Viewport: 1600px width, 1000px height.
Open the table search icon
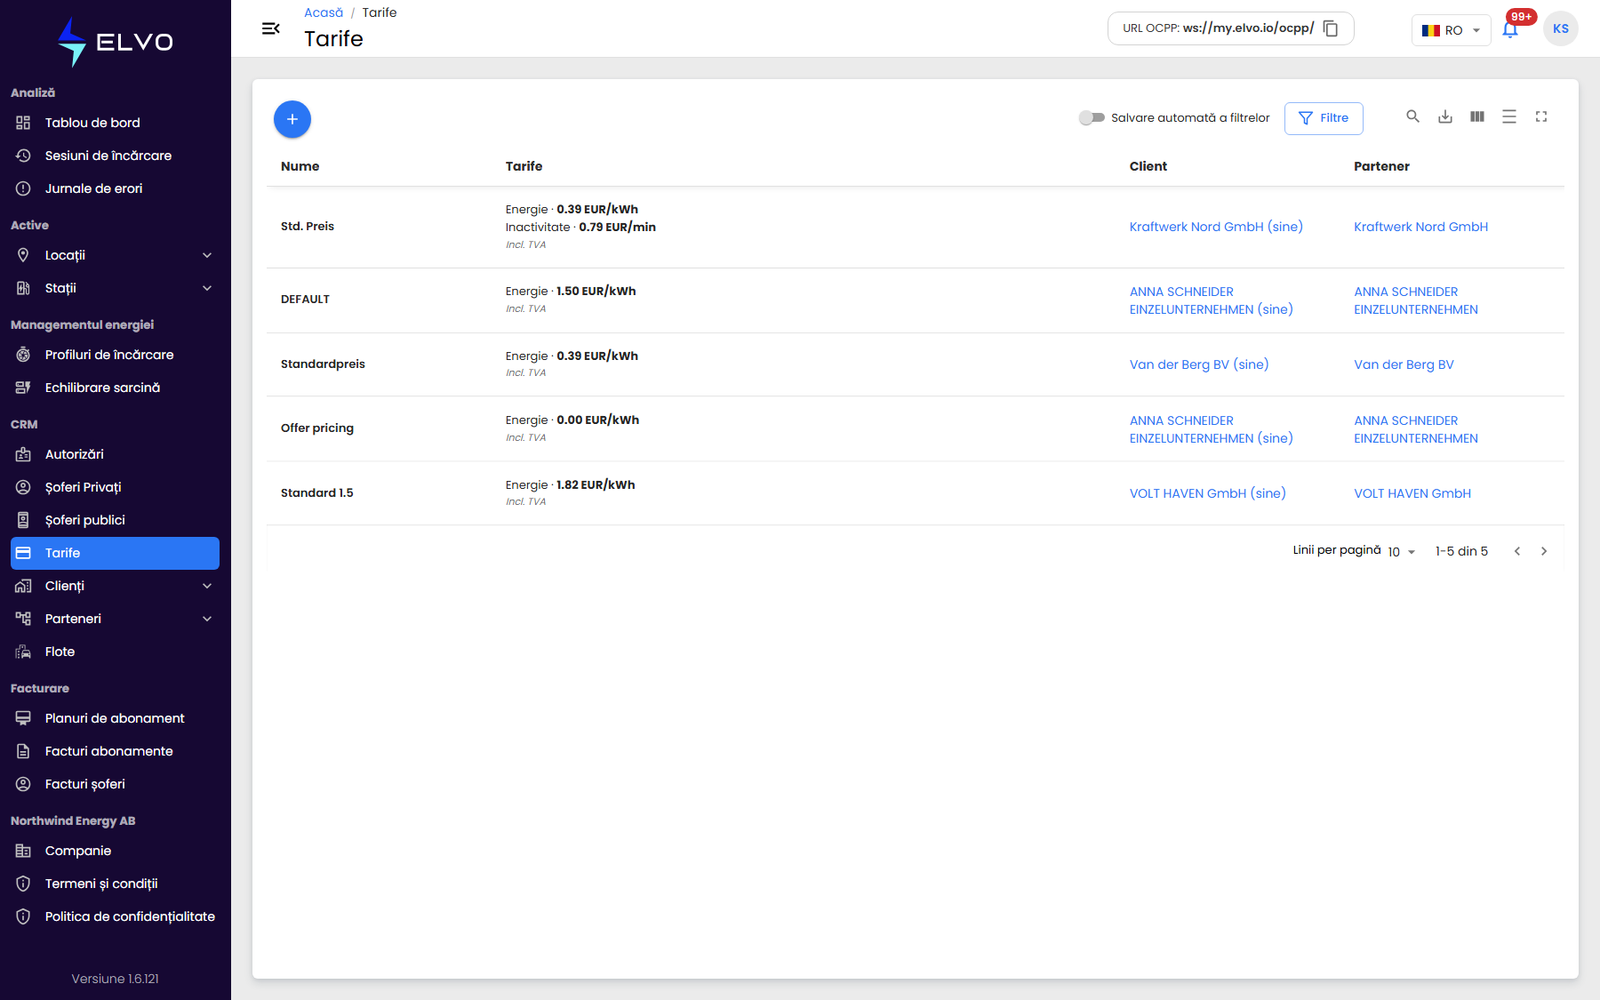coord(1413,117)
